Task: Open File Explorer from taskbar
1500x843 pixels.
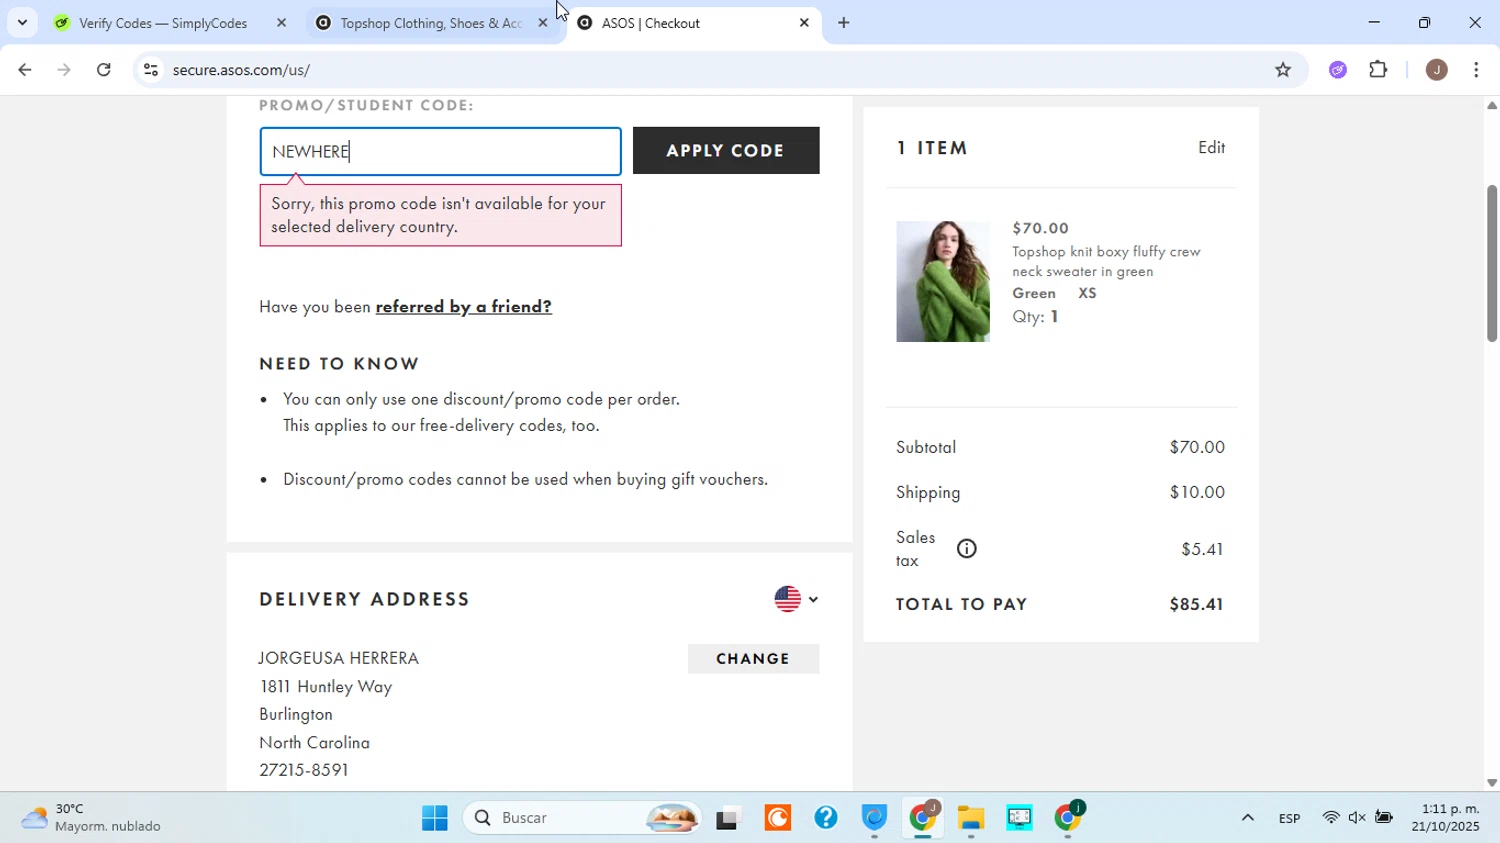Action: coord(971,818)
